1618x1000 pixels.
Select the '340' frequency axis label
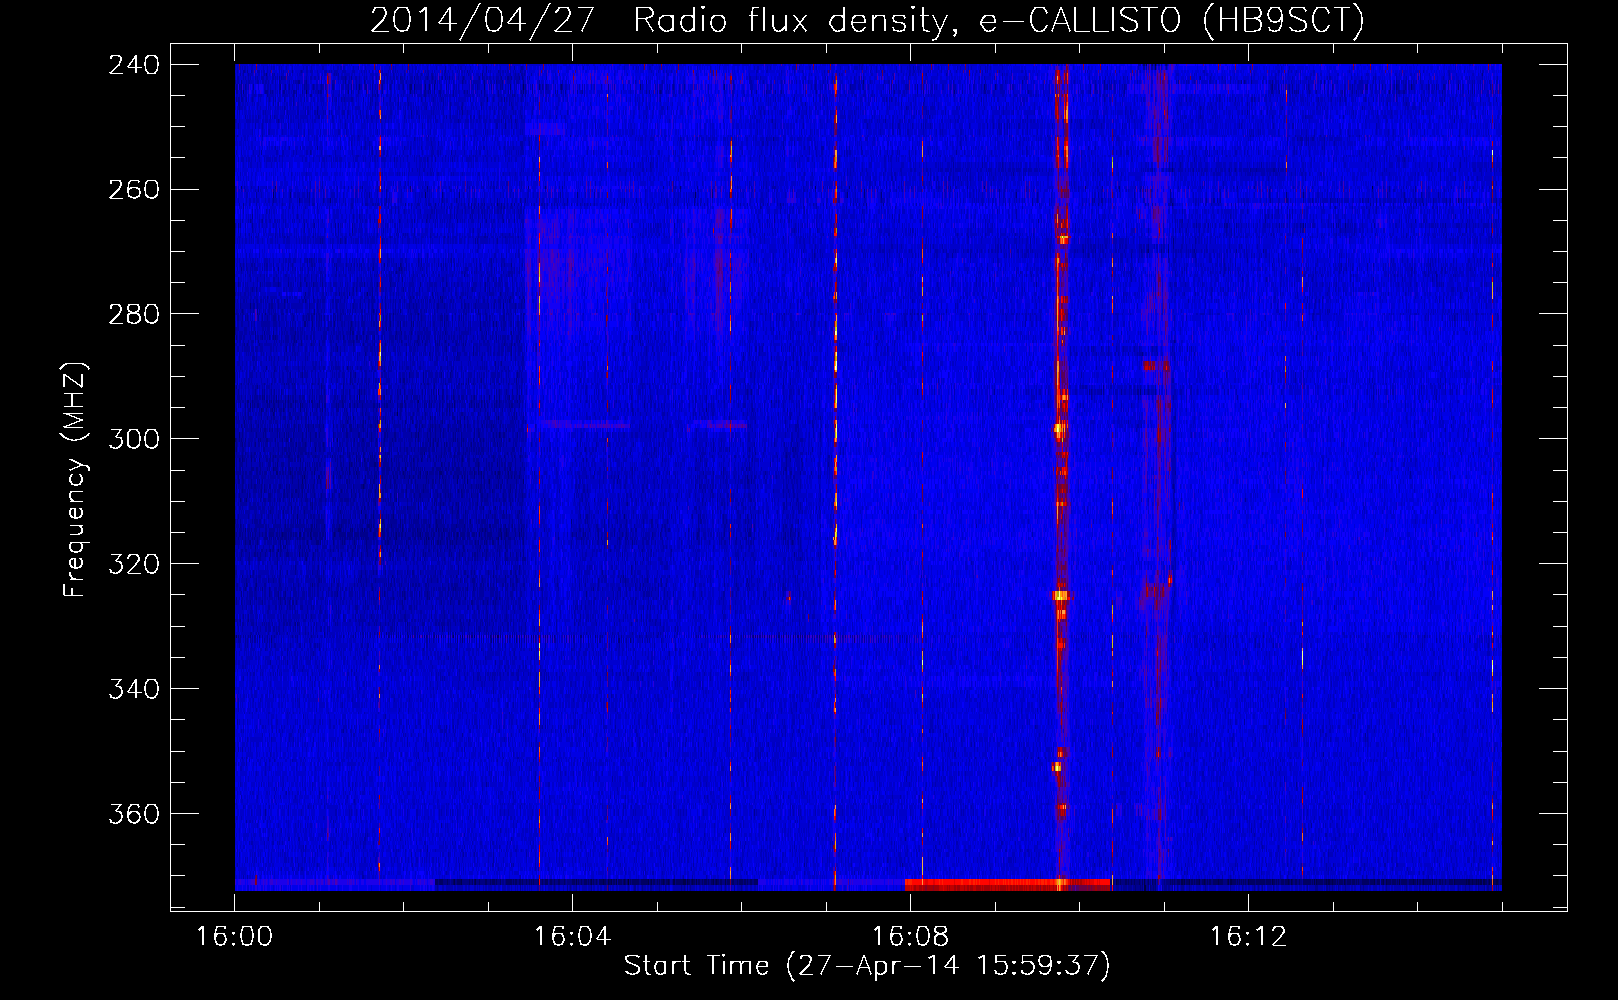tap(134, 690)
